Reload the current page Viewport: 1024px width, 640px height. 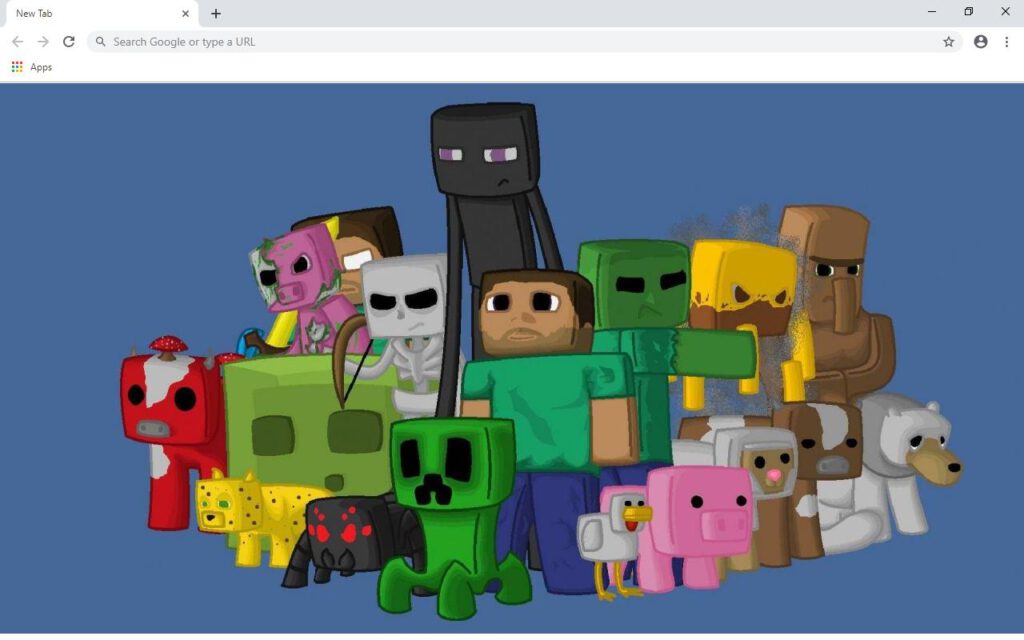coord(69,42)
